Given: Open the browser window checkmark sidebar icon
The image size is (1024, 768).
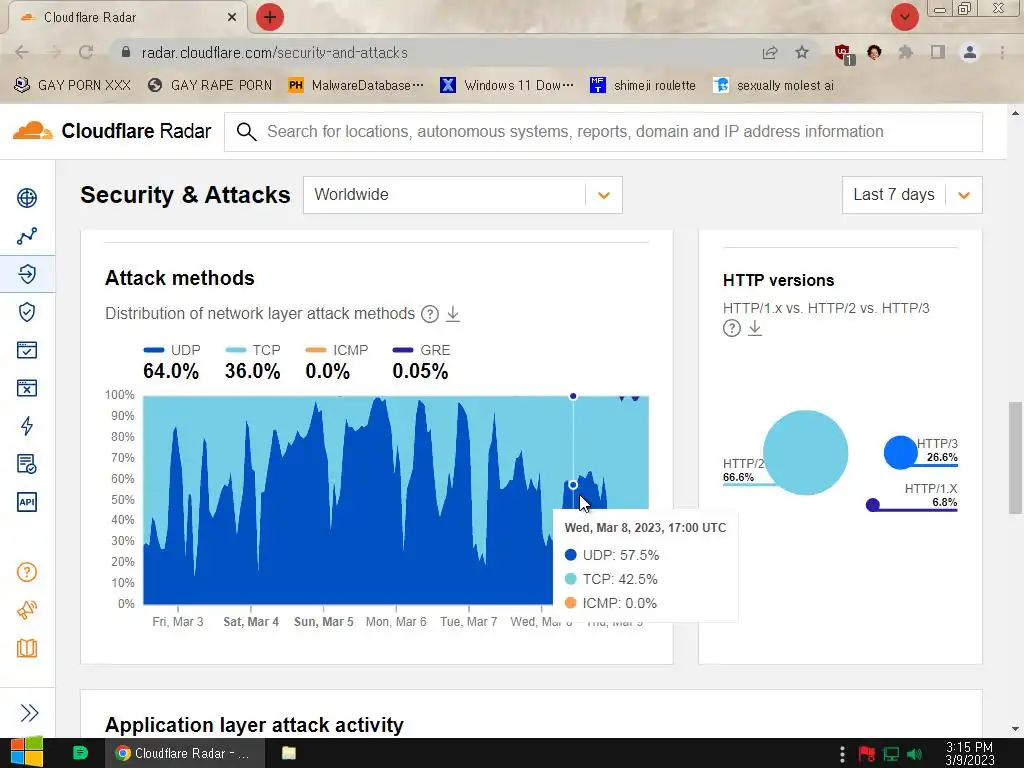Looking at the screenshot, I should click(27, 350).
